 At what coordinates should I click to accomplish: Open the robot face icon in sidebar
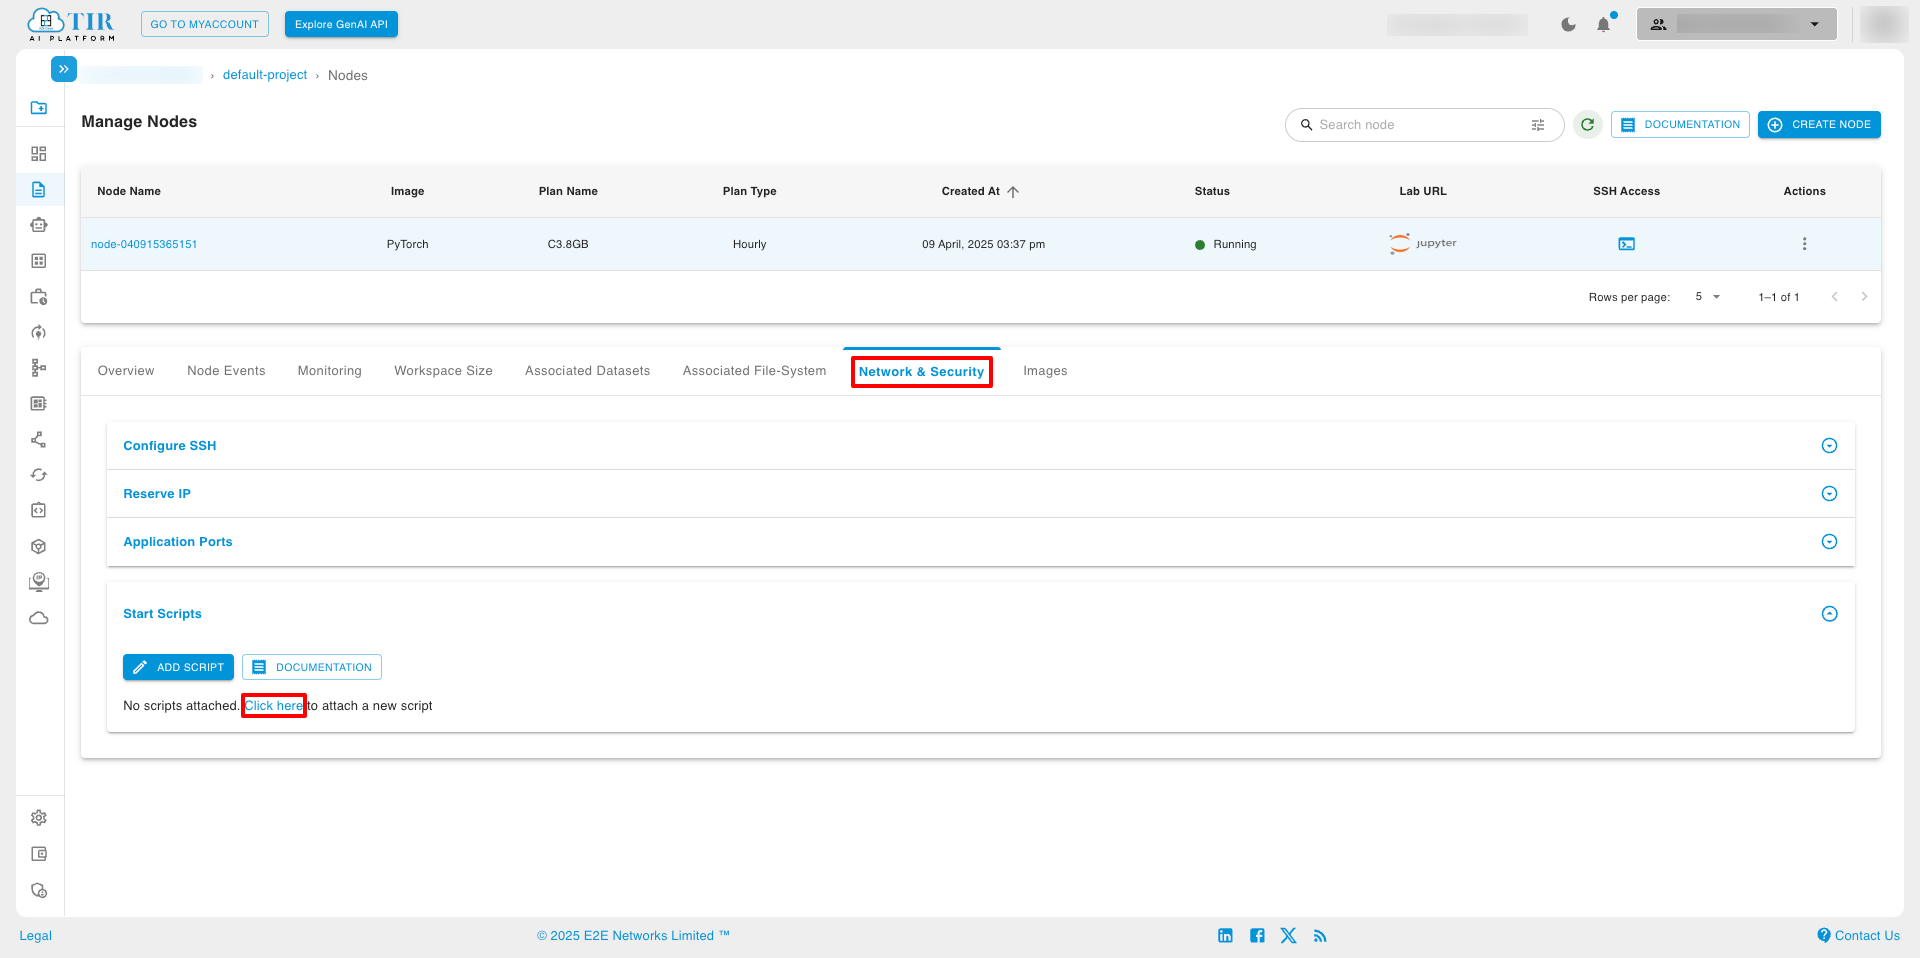coord(39,225)
